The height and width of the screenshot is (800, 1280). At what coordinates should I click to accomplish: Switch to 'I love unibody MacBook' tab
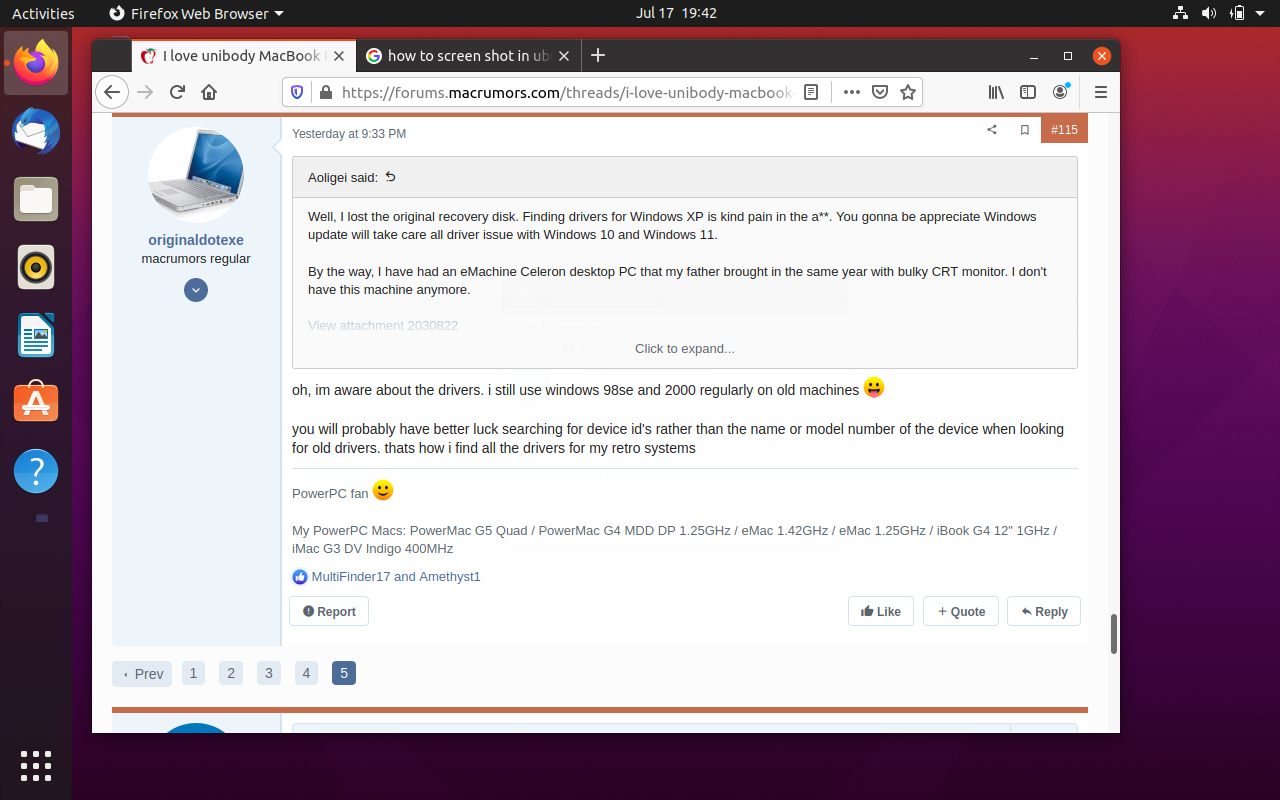[x=245, y=56]
